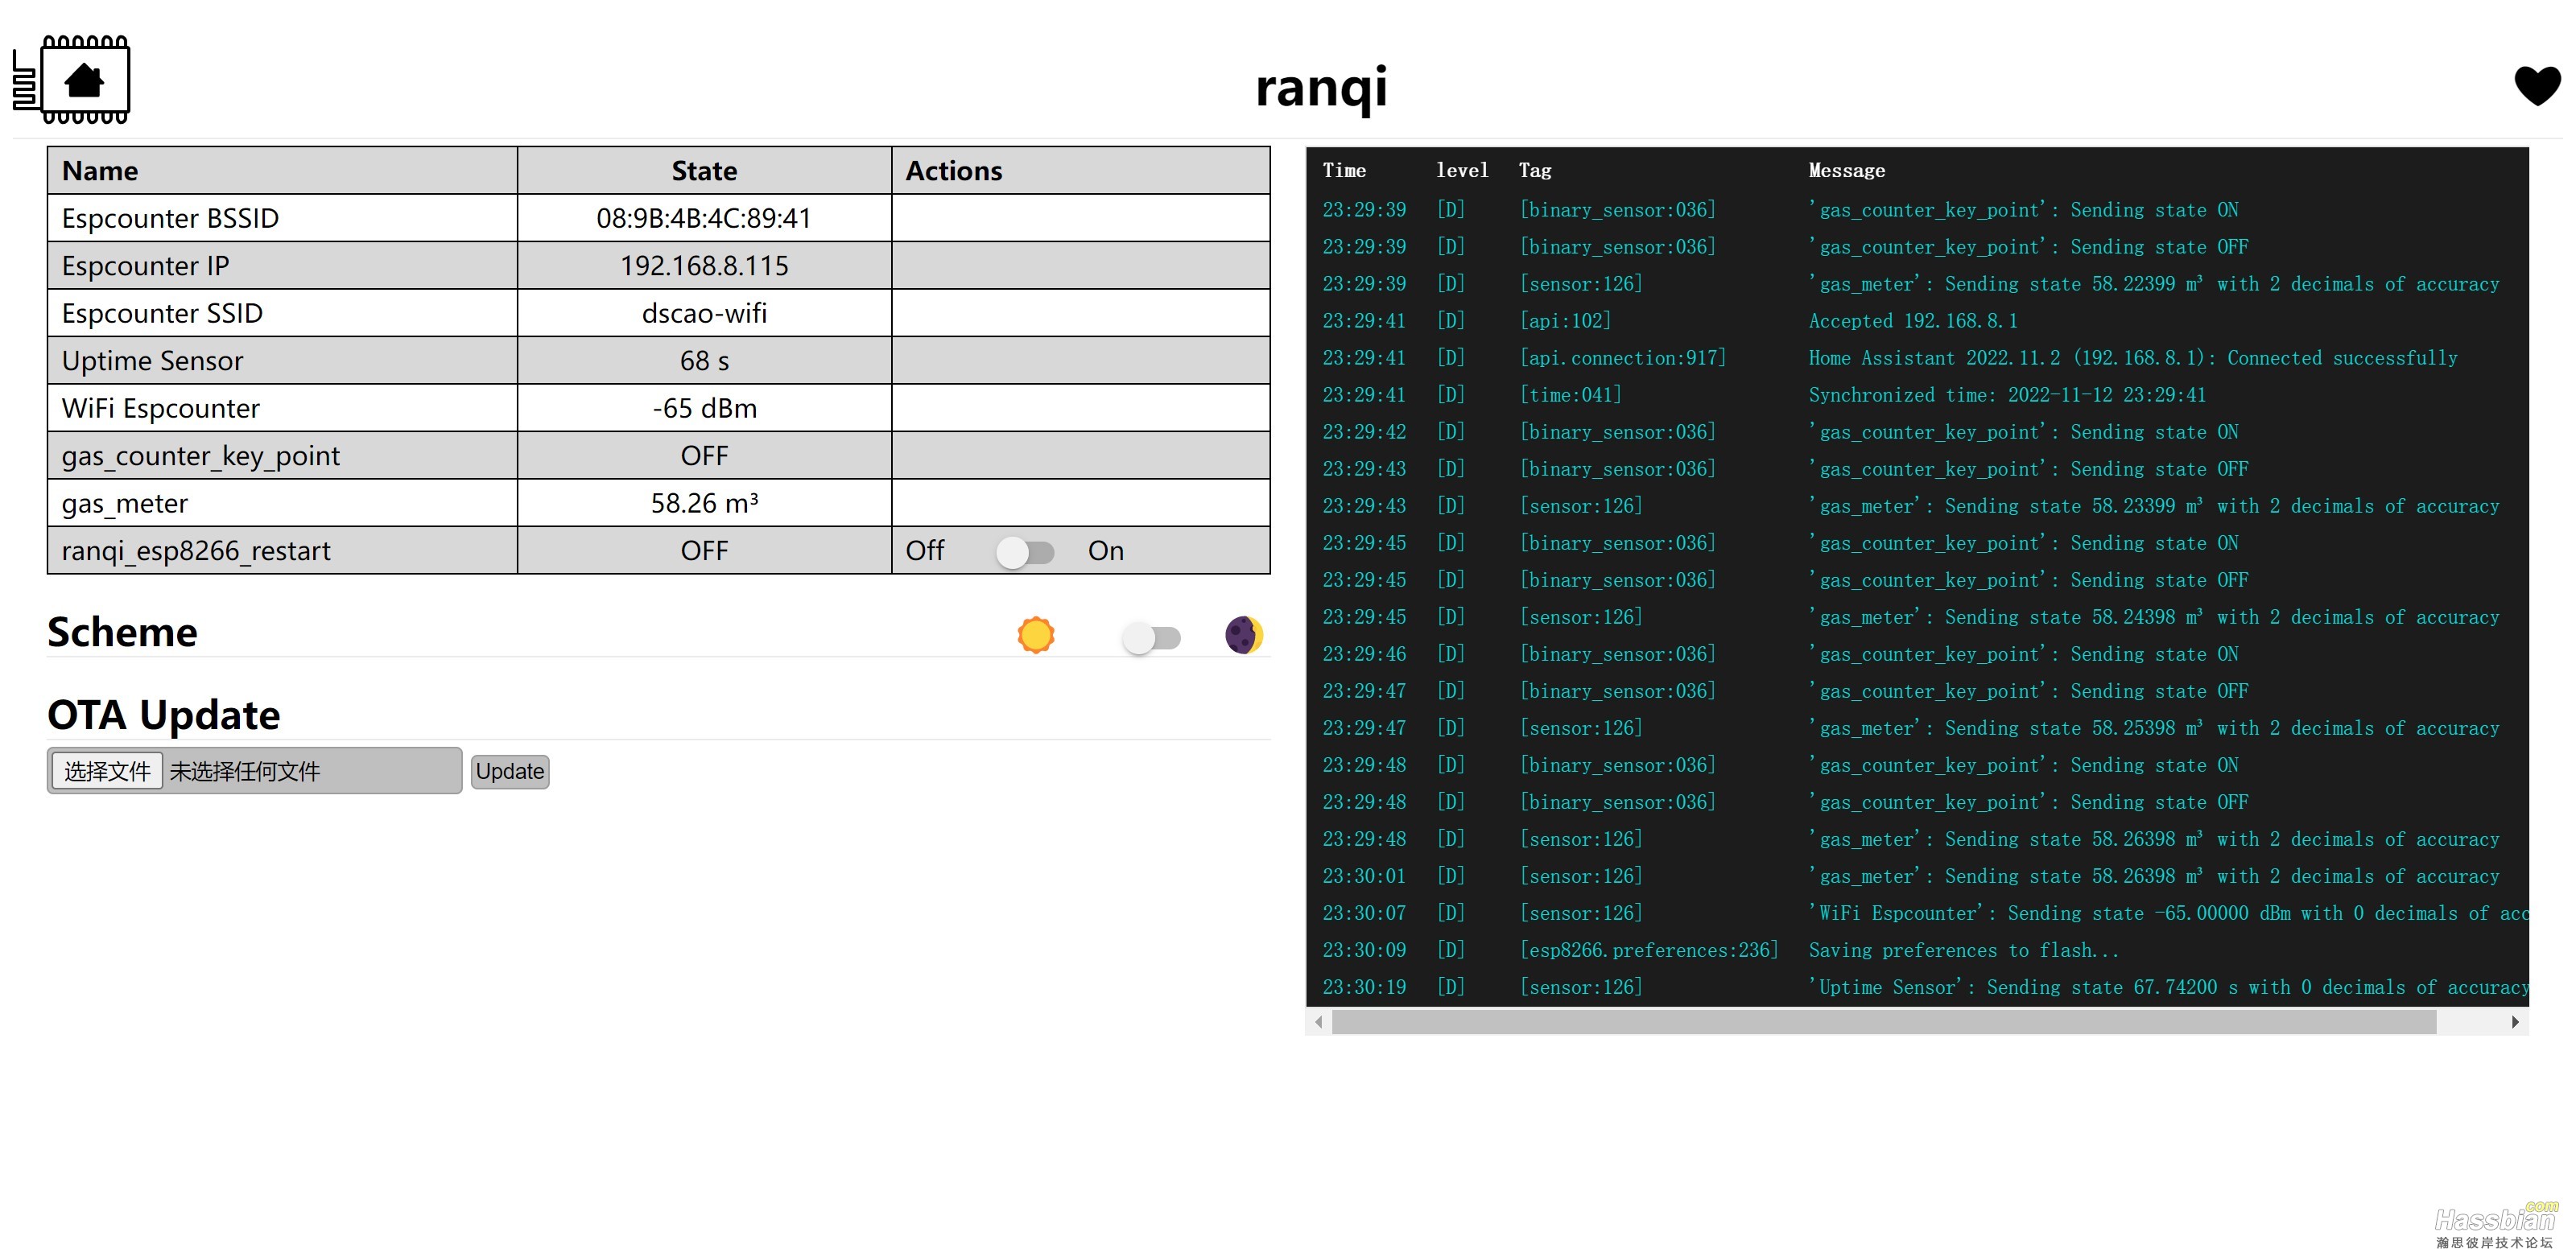Click the On label beside restart switch
2576x1257 pixels.
click(1105, 551)
